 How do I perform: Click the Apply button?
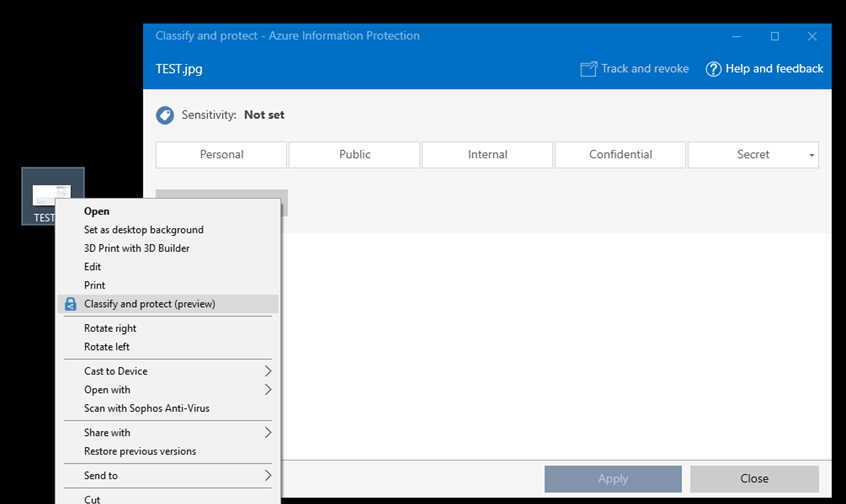(613, 479)
